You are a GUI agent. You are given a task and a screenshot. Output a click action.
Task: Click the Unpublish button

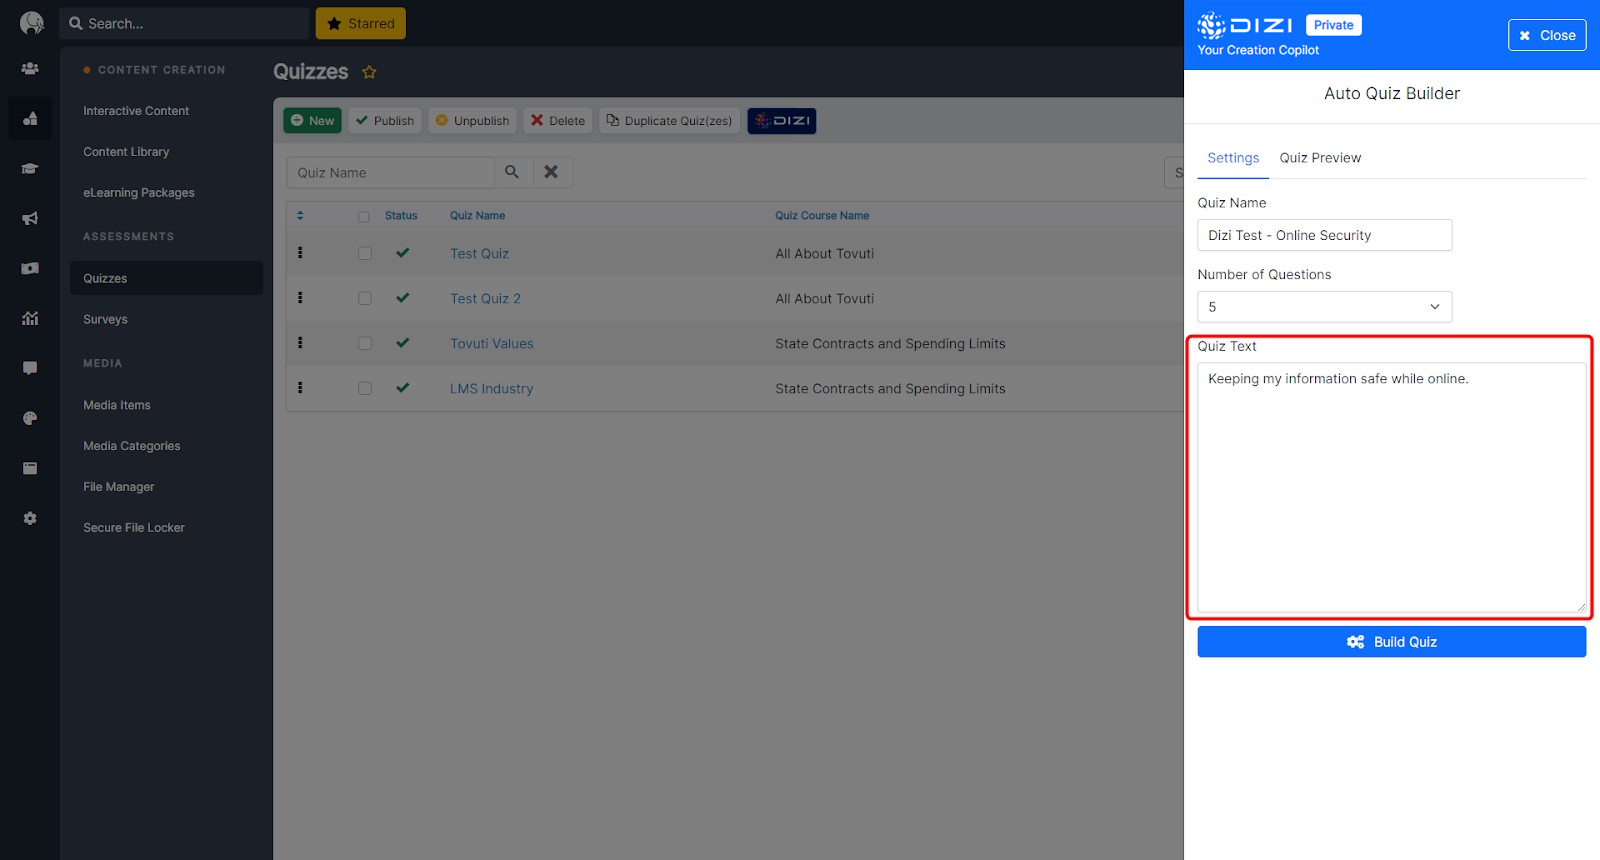click(x=472, y=121)
